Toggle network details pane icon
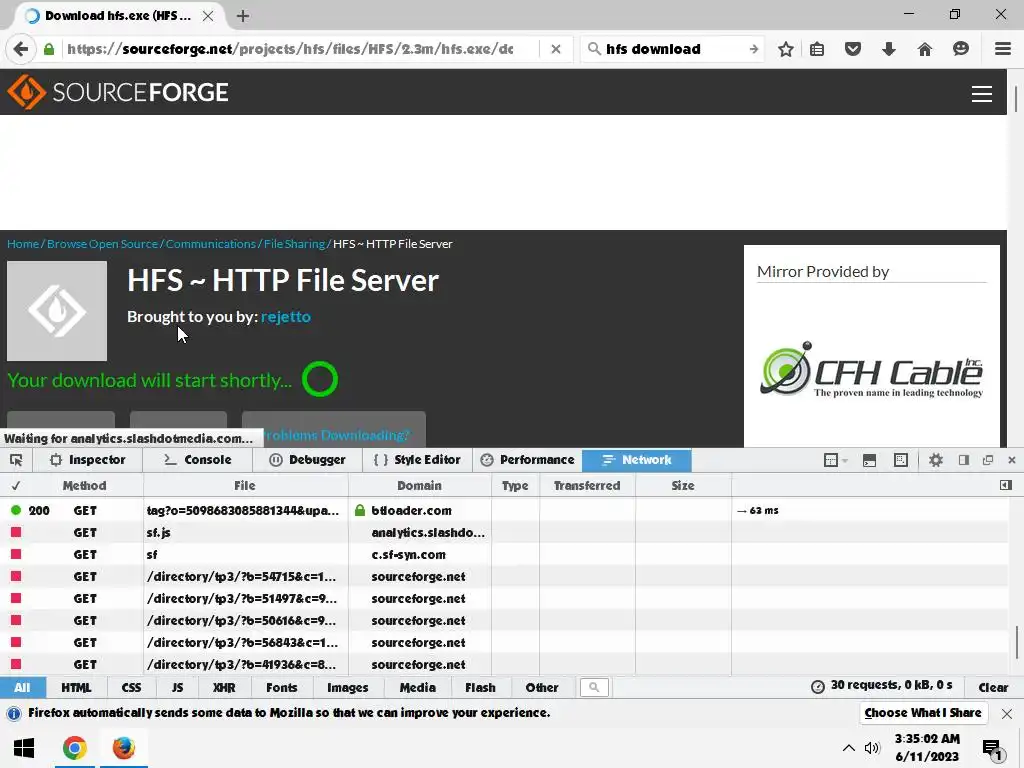 (x=1006, y=485)
